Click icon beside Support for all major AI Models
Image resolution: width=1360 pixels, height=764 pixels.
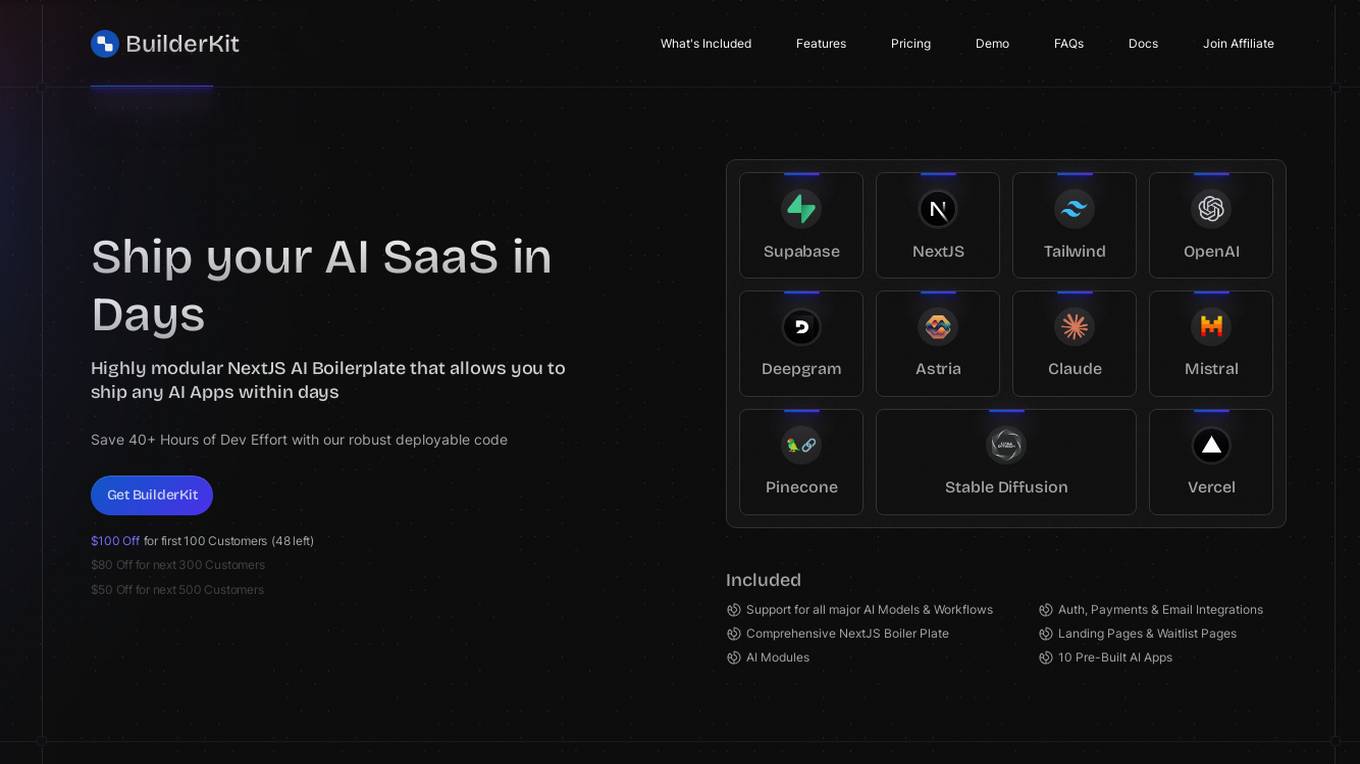(x=733, y=610)
